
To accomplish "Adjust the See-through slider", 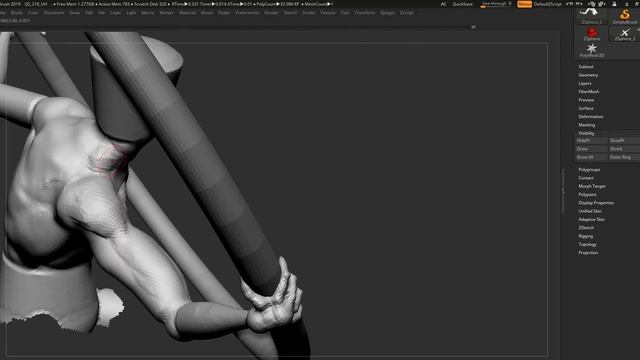I will point(496,4).
